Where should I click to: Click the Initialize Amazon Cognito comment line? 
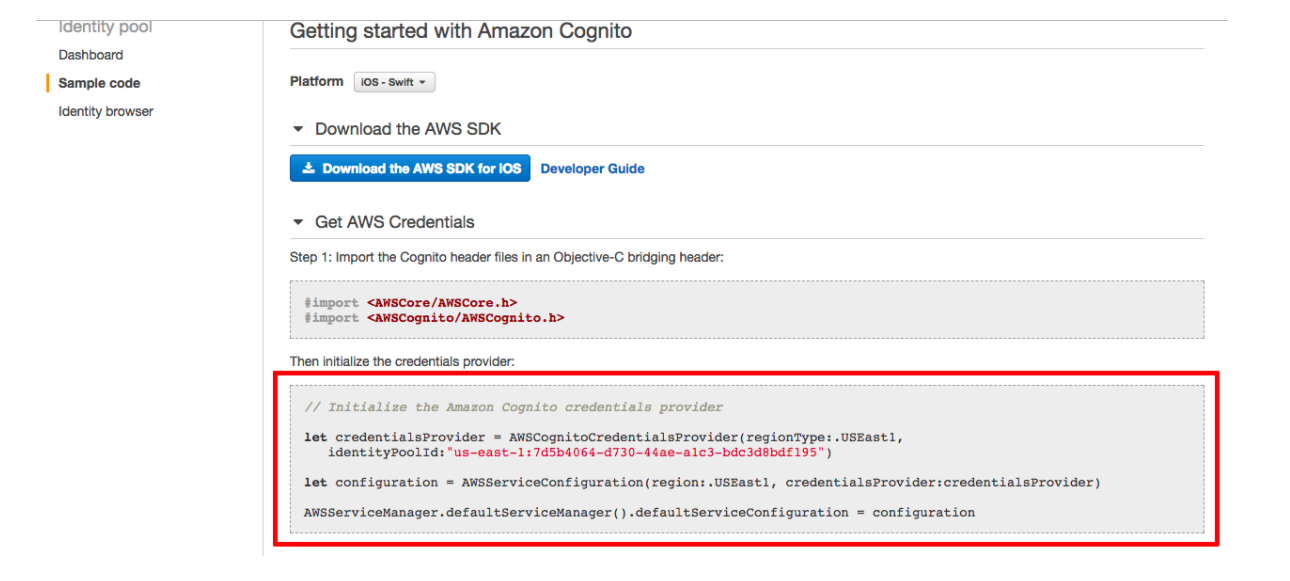coord(513,407)
